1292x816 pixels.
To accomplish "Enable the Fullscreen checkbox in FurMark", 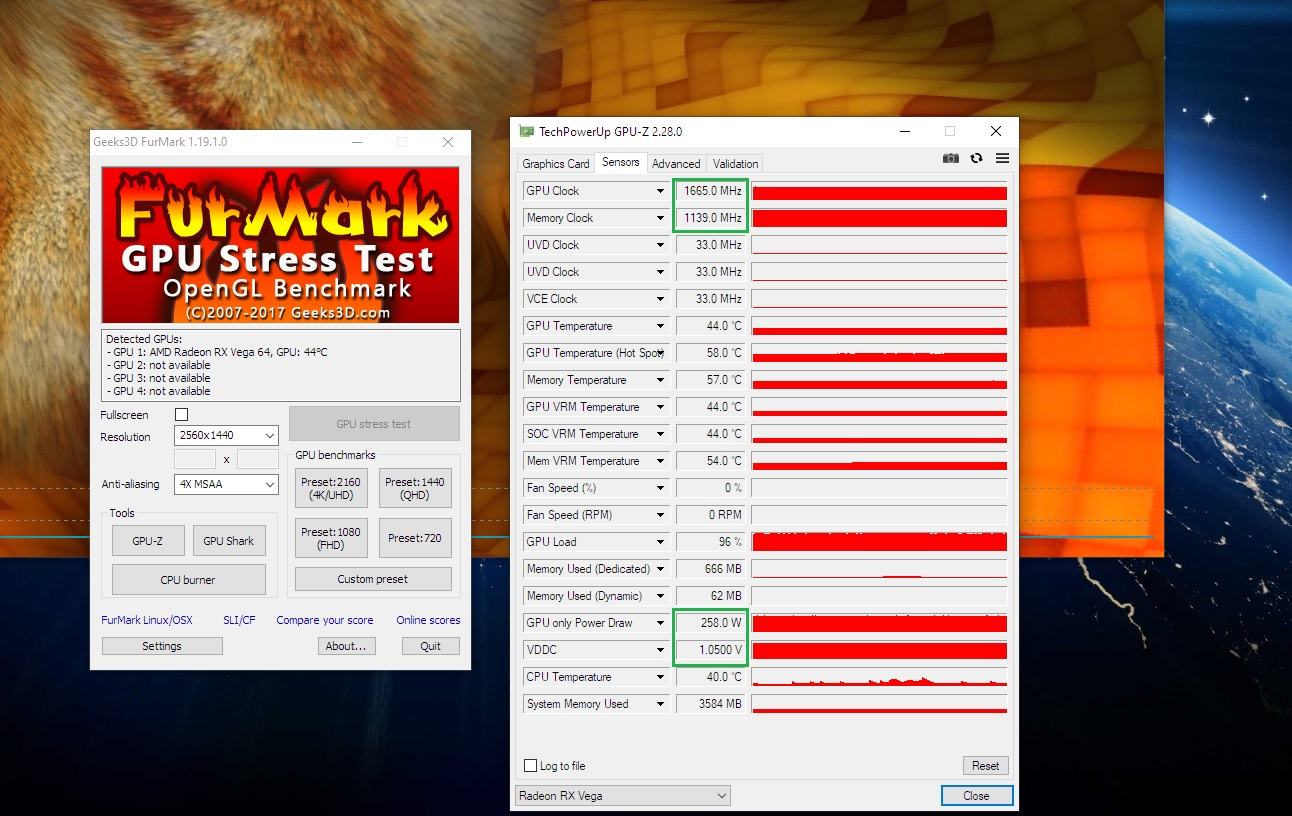I will (181, 414).
